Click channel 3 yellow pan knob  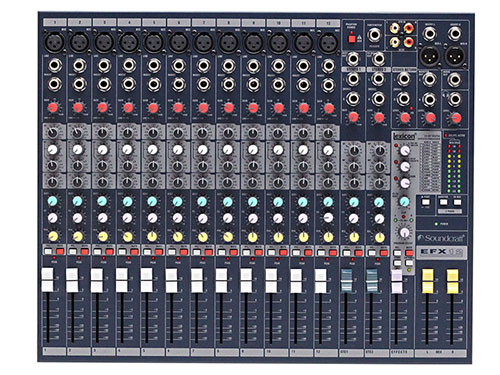pyautogui.click(x=103, y=237)
